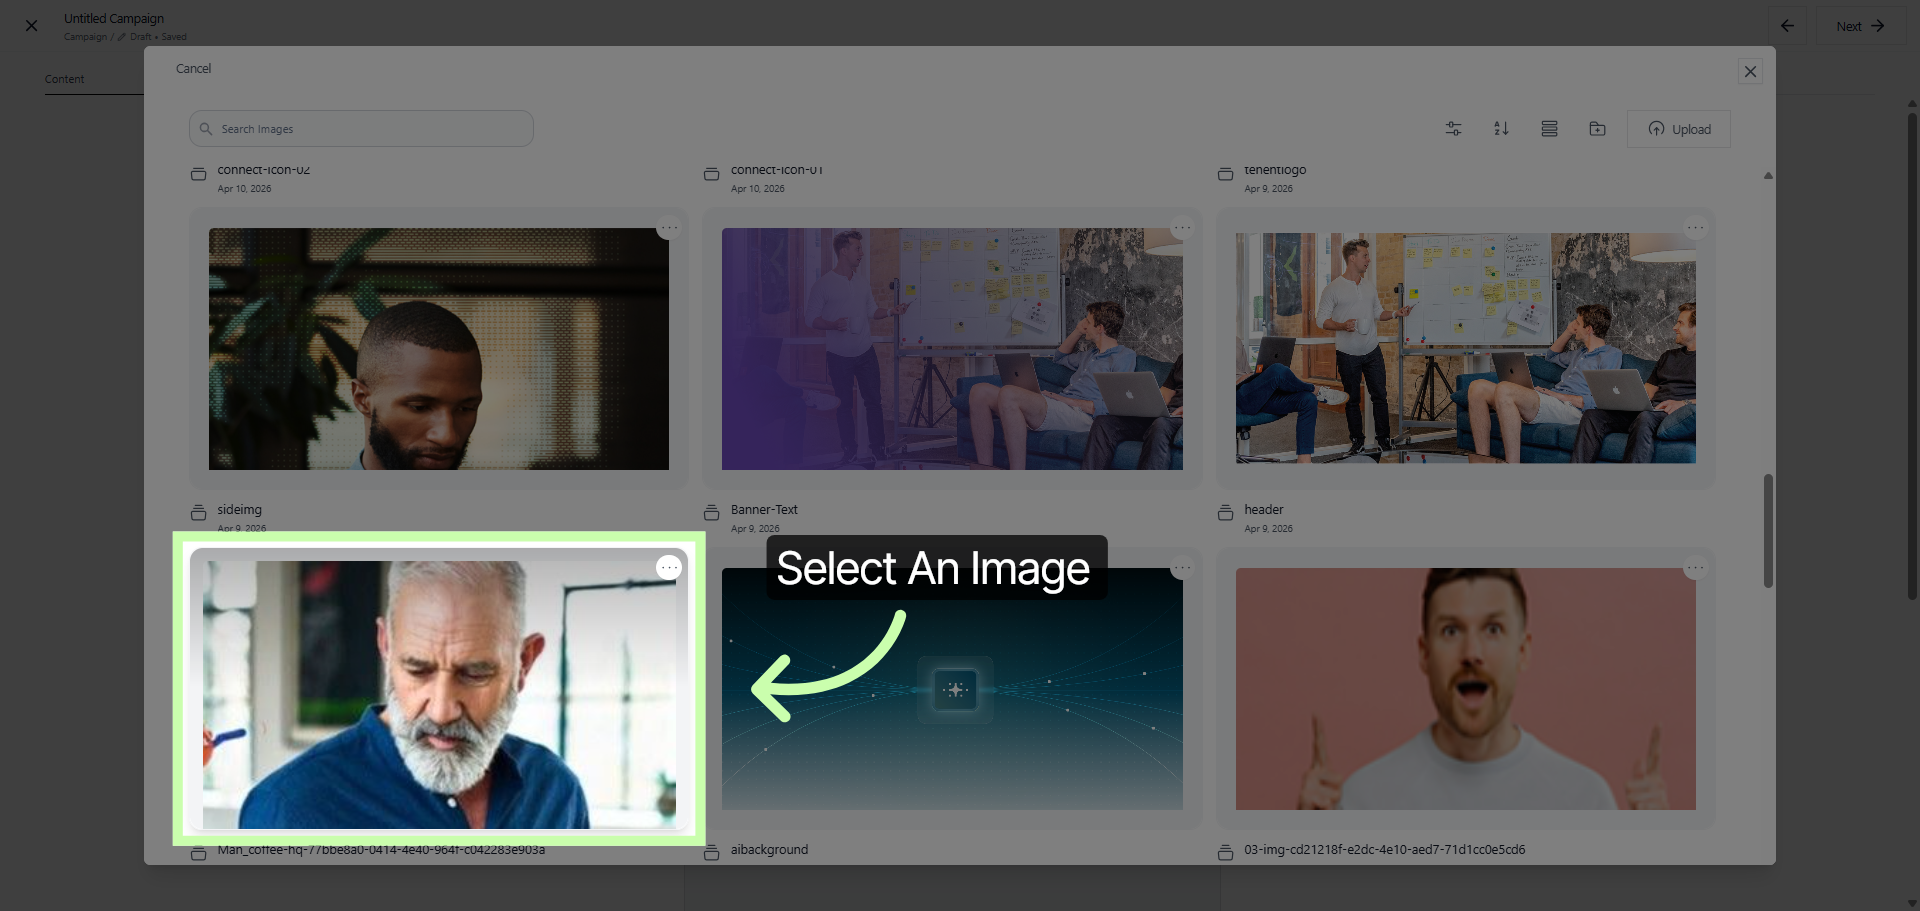This screenshot has width=1920, height=911.
Task: Click the connect-icon-01 file name
Action: coord(776,170)
